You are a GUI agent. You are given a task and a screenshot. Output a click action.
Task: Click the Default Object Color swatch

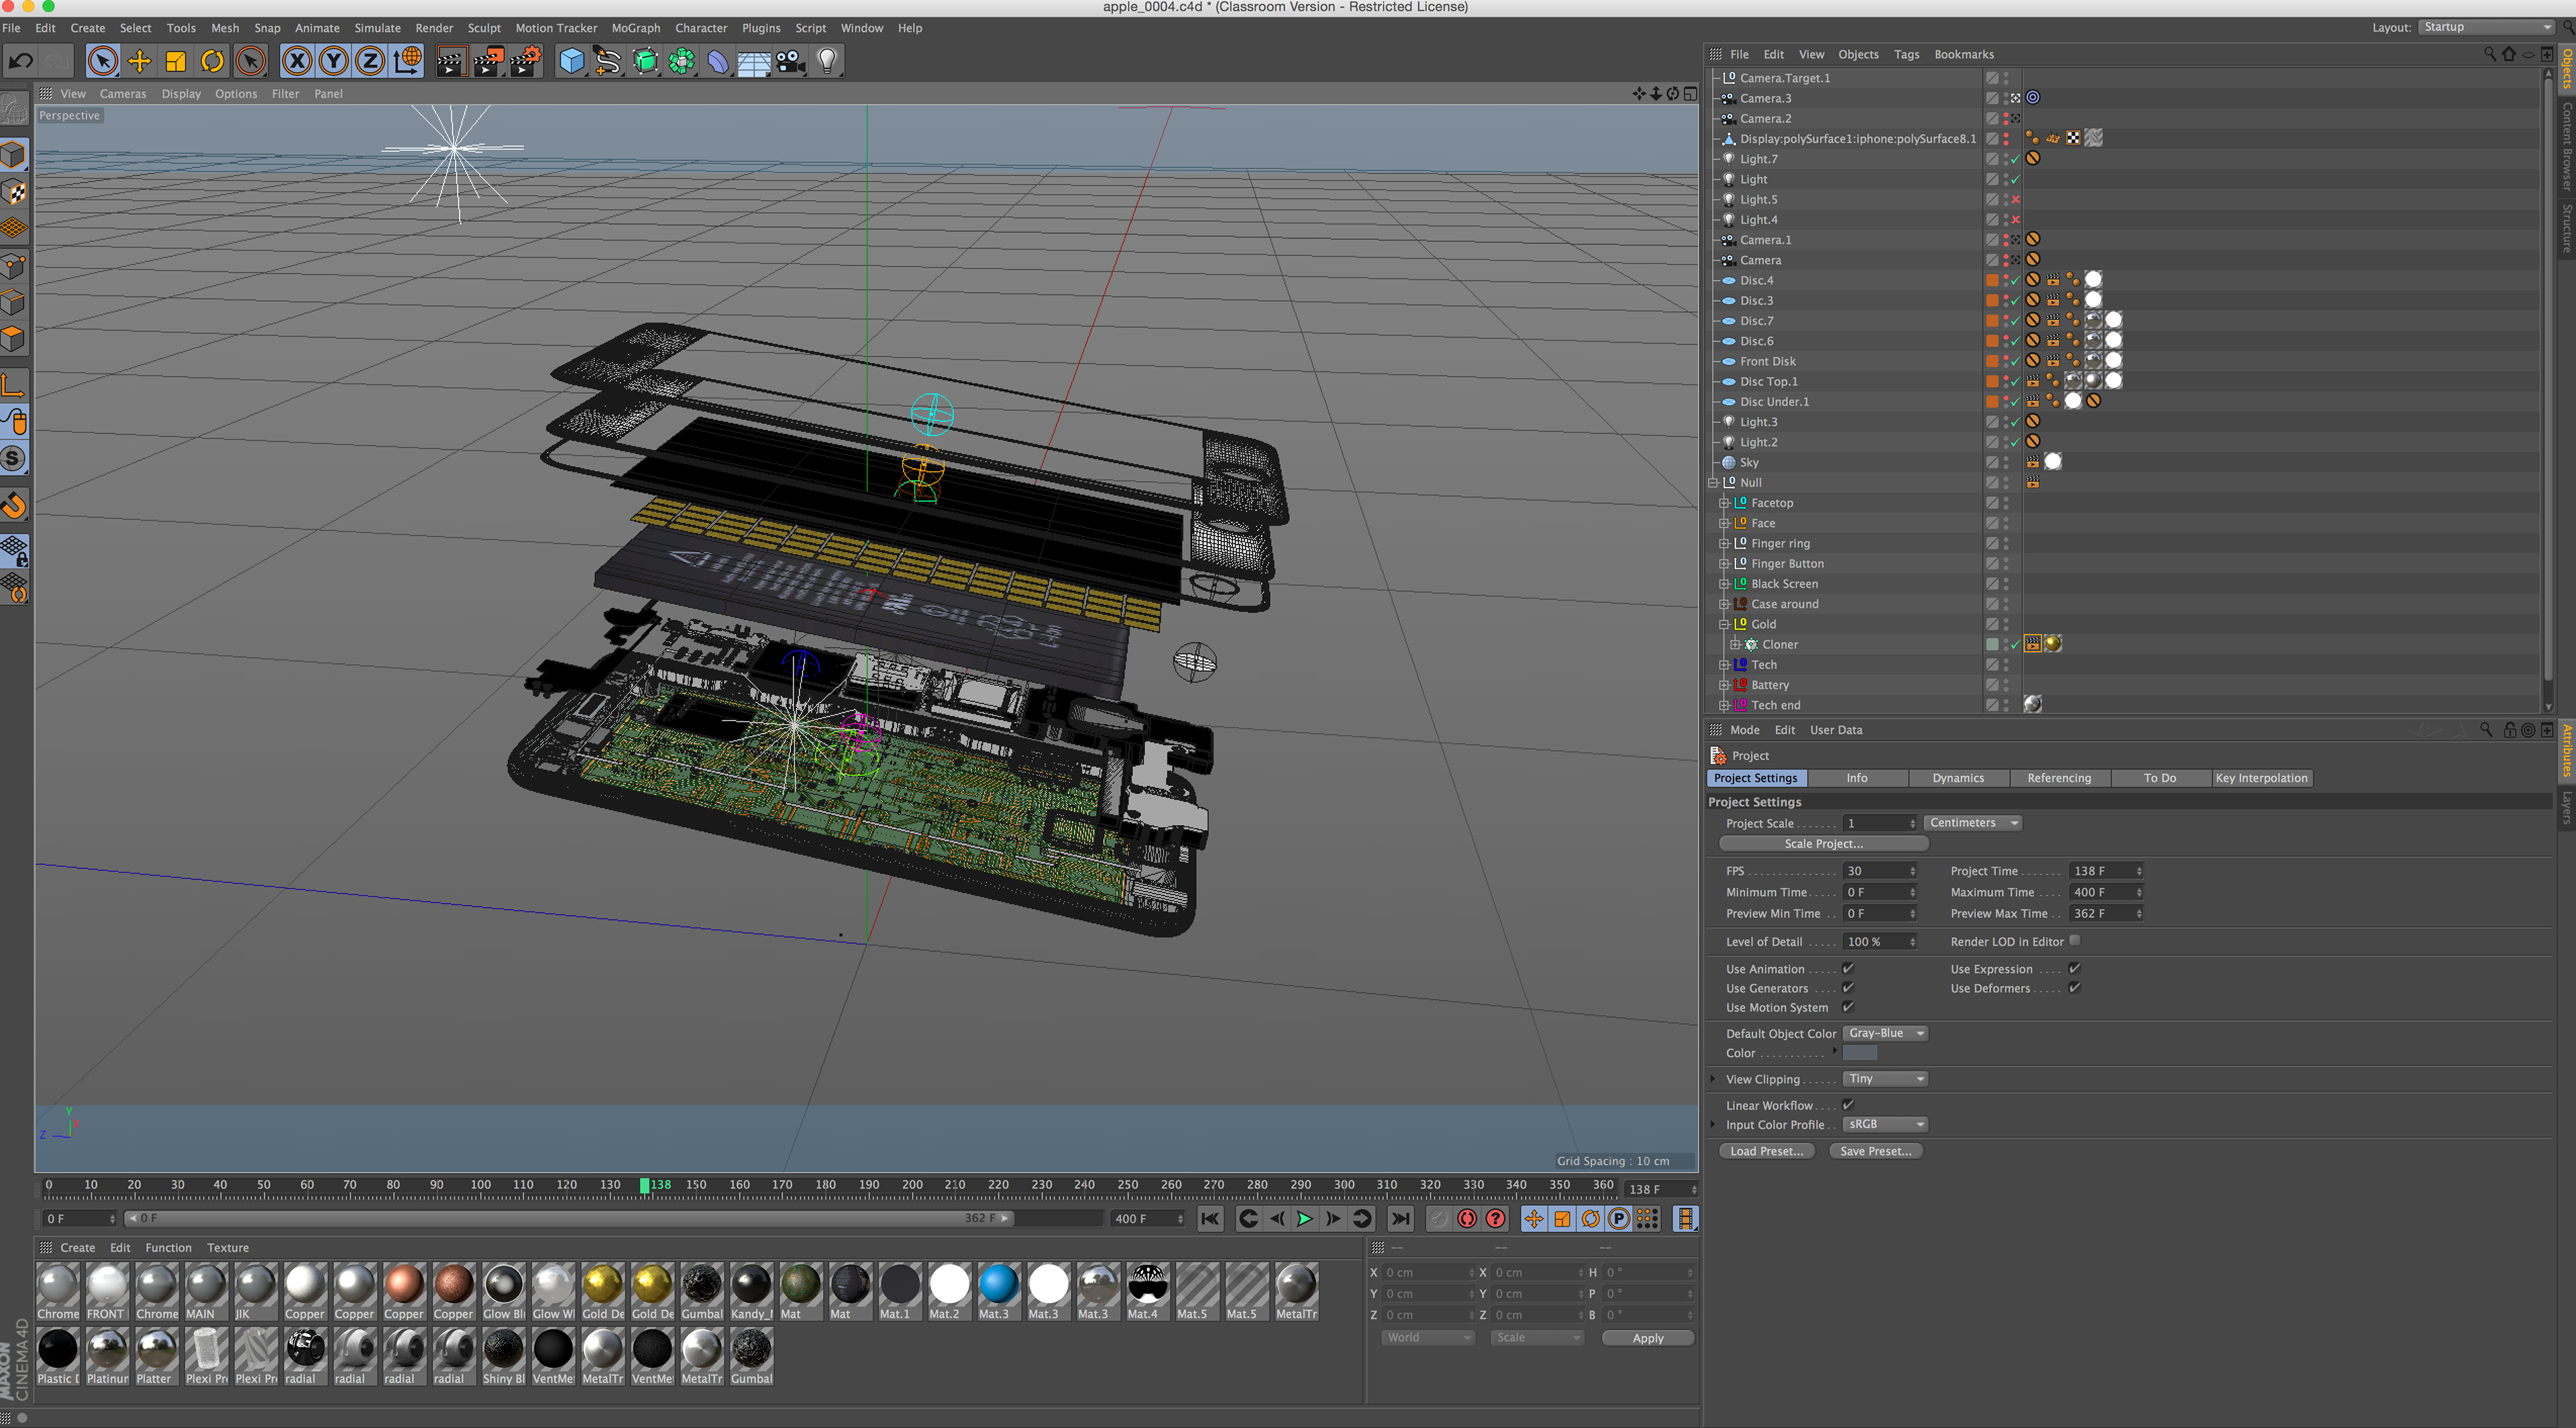click(x=1860, y=1053)
